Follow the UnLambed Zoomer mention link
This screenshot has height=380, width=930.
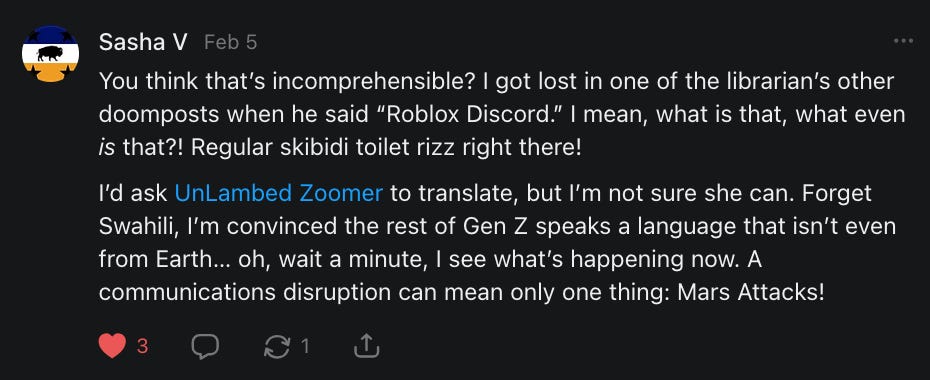click(x=279, y=194)
